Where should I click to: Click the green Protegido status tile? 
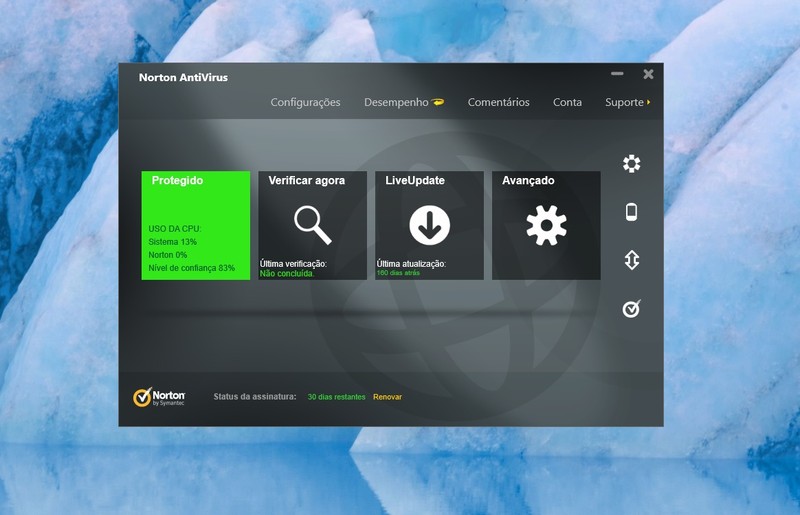click(x=196, y=225)
